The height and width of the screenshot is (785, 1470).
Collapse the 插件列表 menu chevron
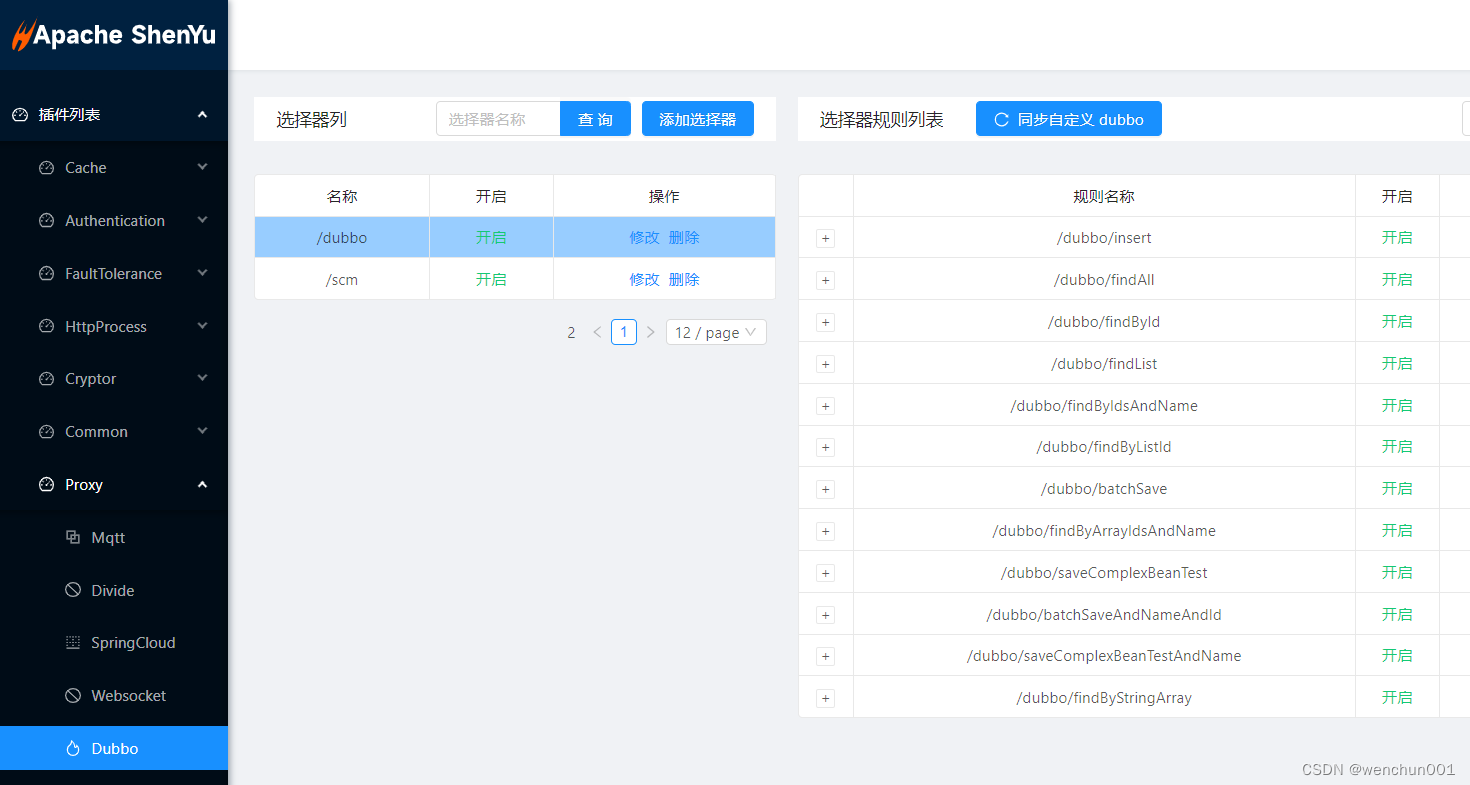(202, 115)
